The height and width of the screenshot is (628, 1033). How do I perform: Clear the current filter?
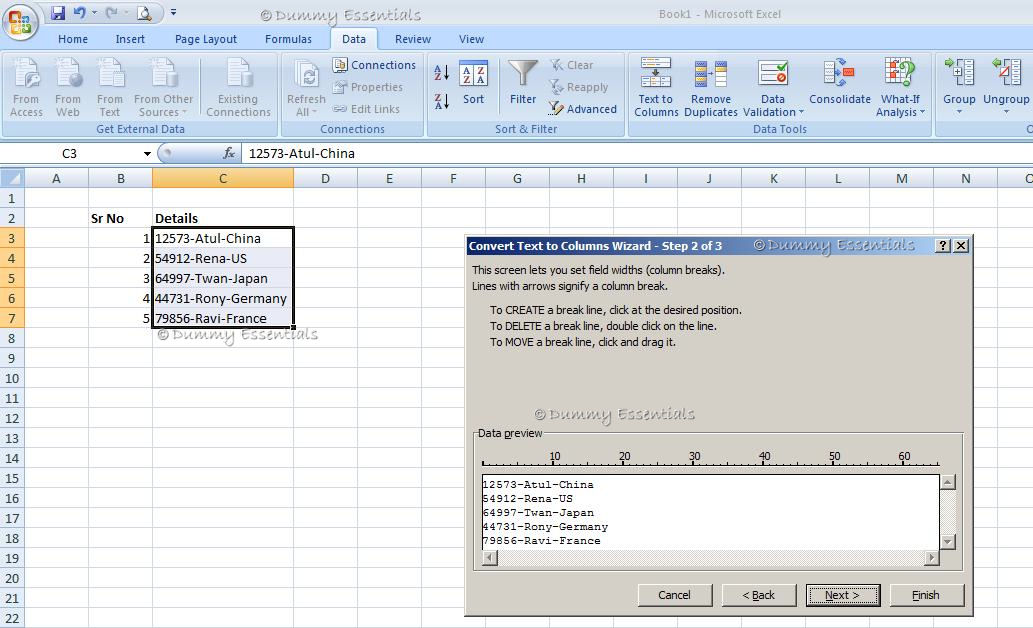572,65
